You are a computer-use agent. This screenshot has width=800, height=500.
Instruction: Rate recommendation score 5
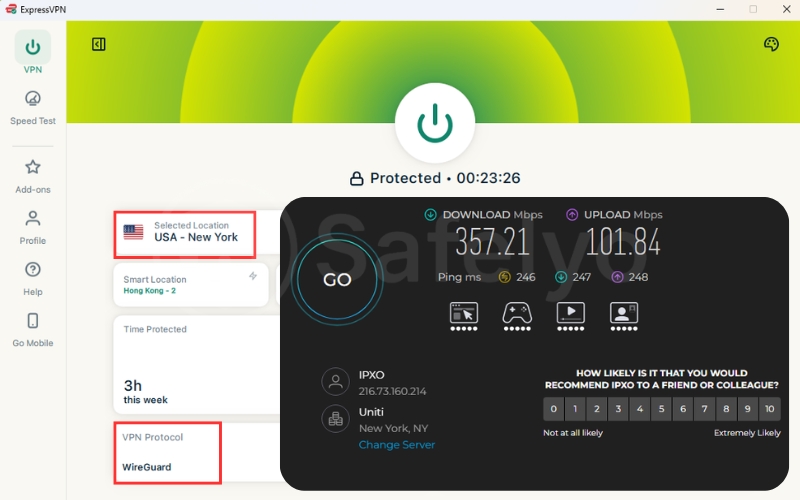point(661,409)
